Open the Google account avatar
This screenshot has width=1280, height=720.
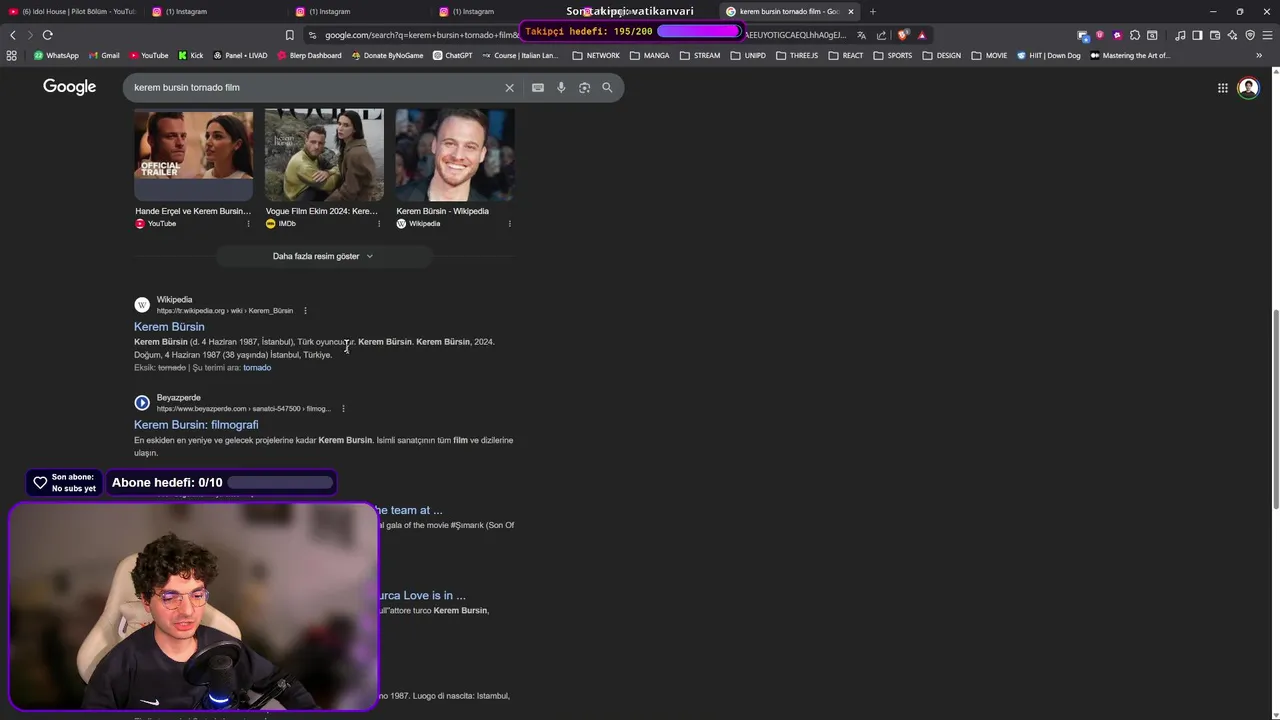[1248, 88]
